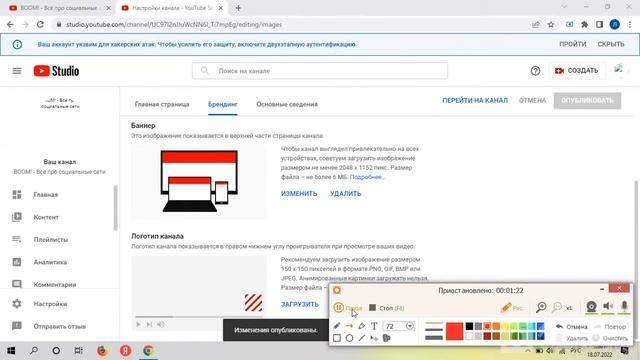The image size is (640, 360).
Task: Select the pencil tool in the recorder panel
Action: pyautogui.click(x=337, y=326)
